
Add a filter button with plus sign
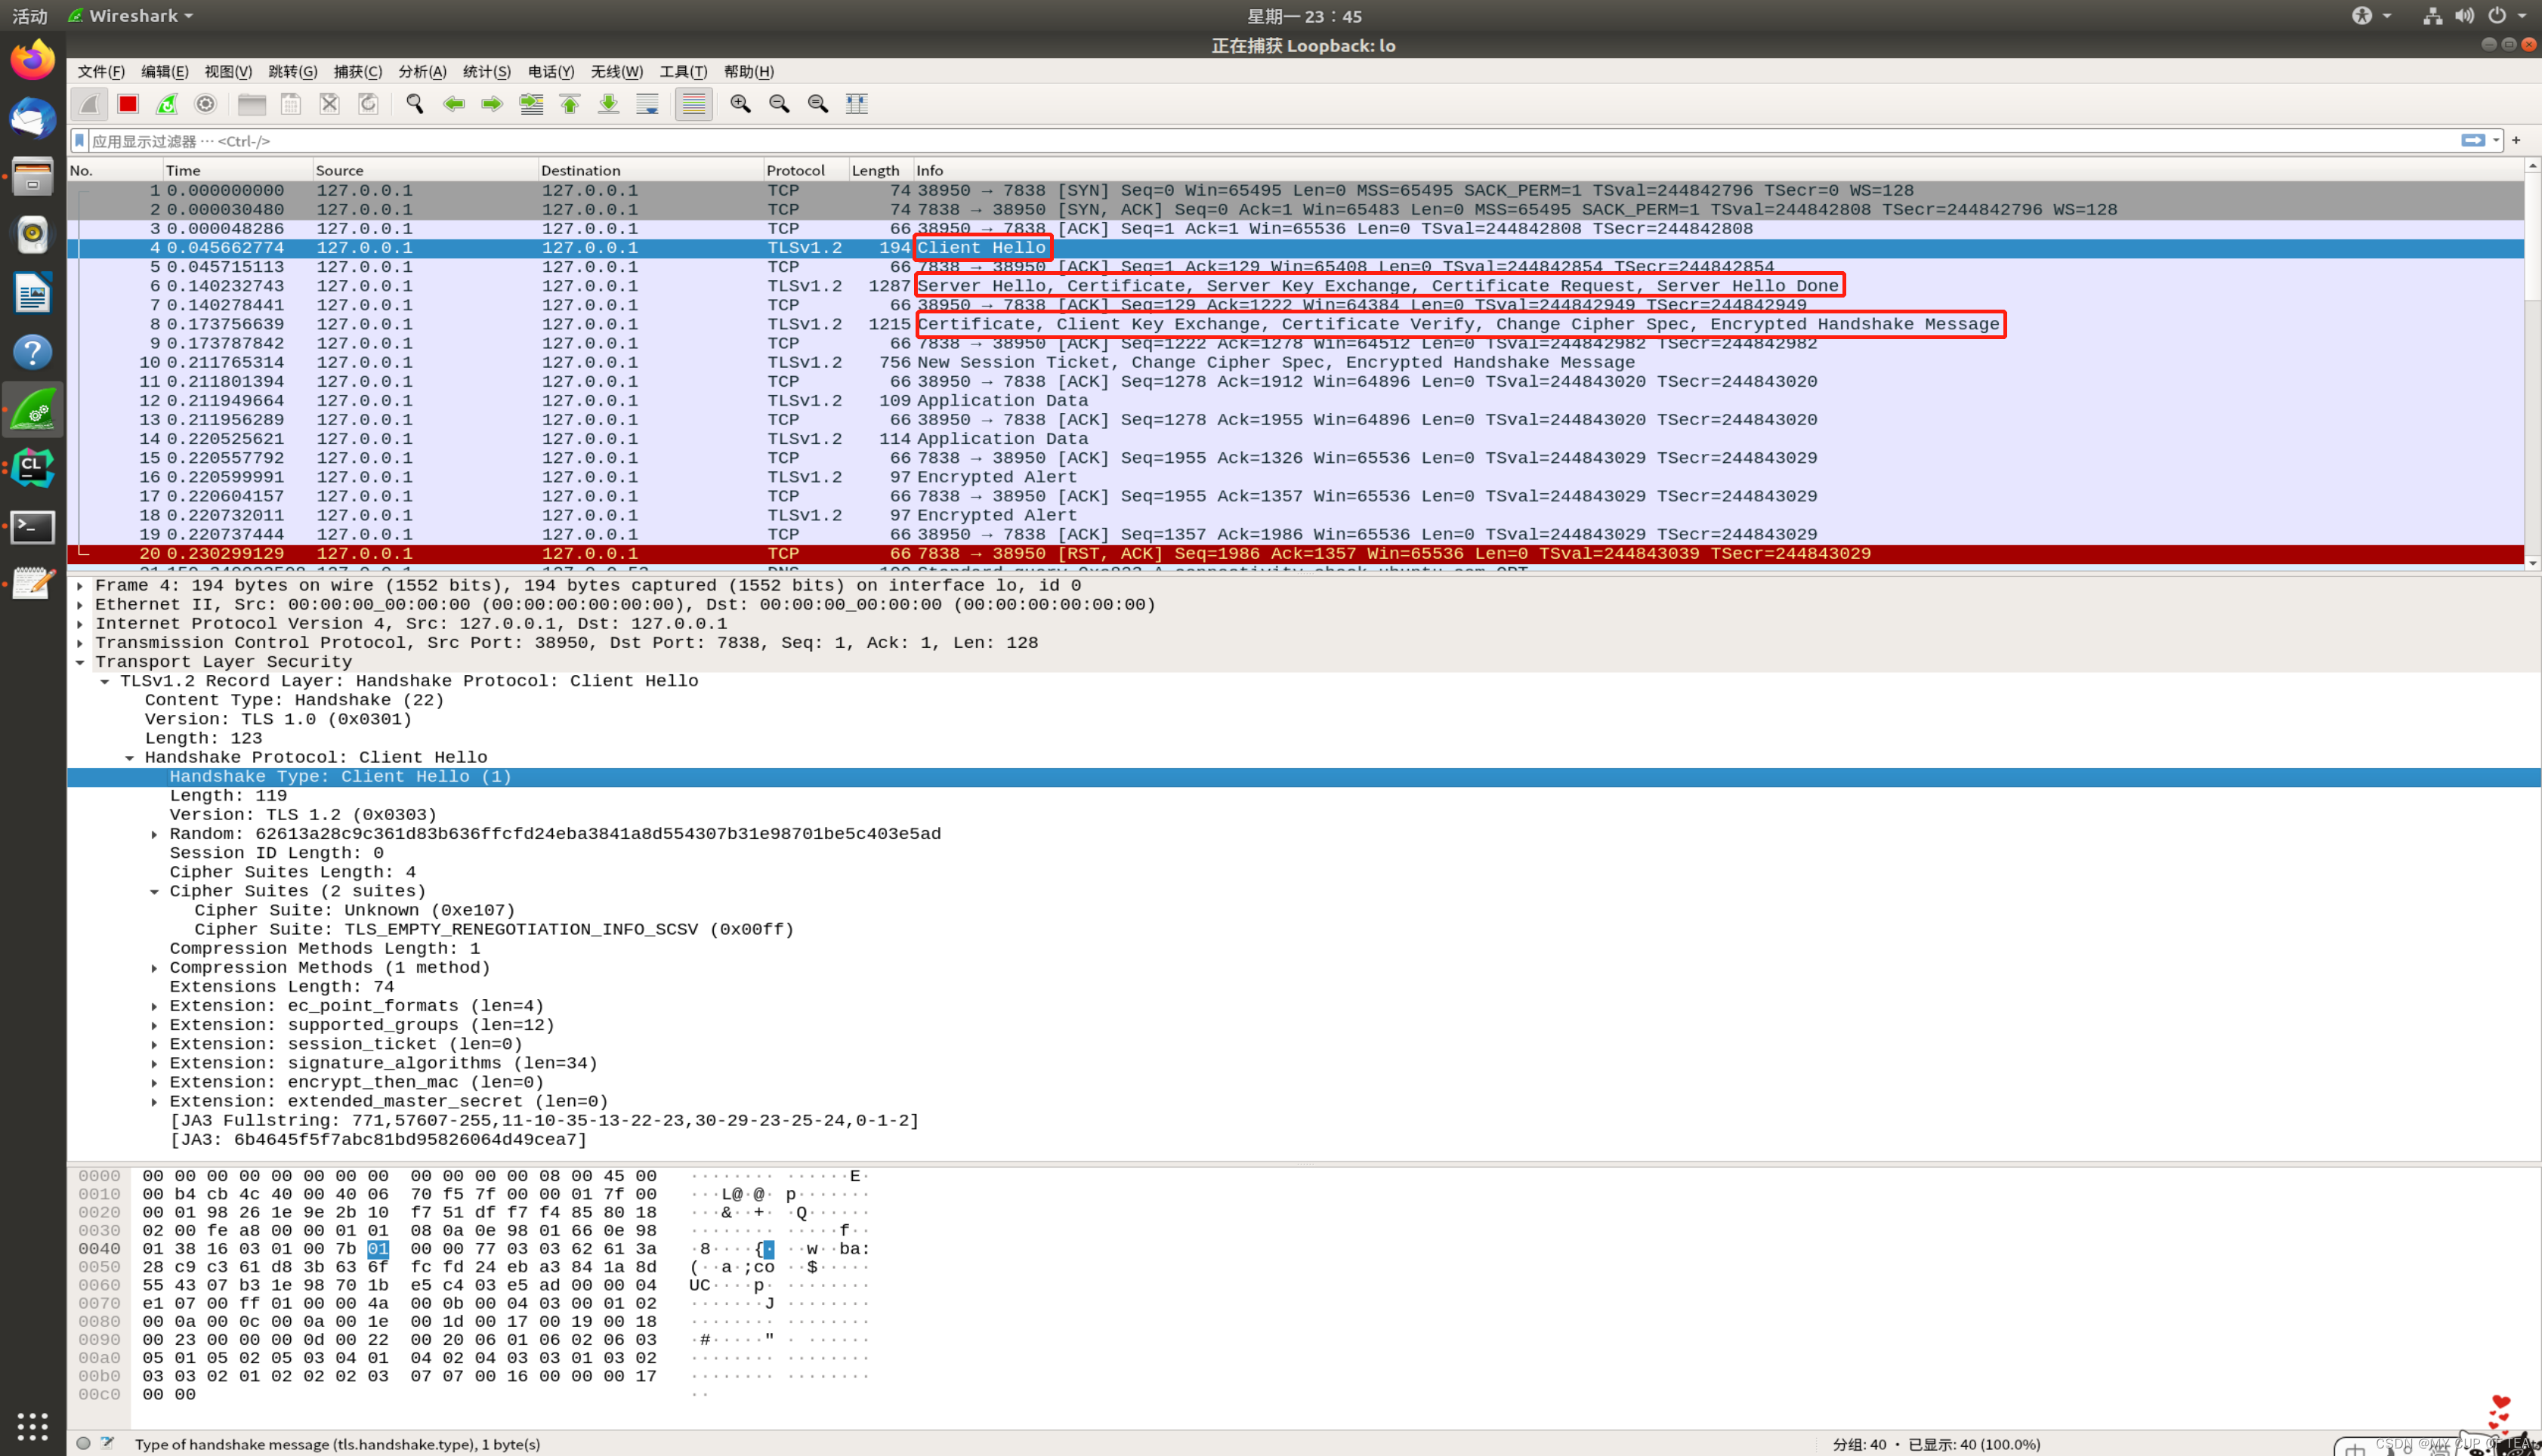tap(2516, 140)
